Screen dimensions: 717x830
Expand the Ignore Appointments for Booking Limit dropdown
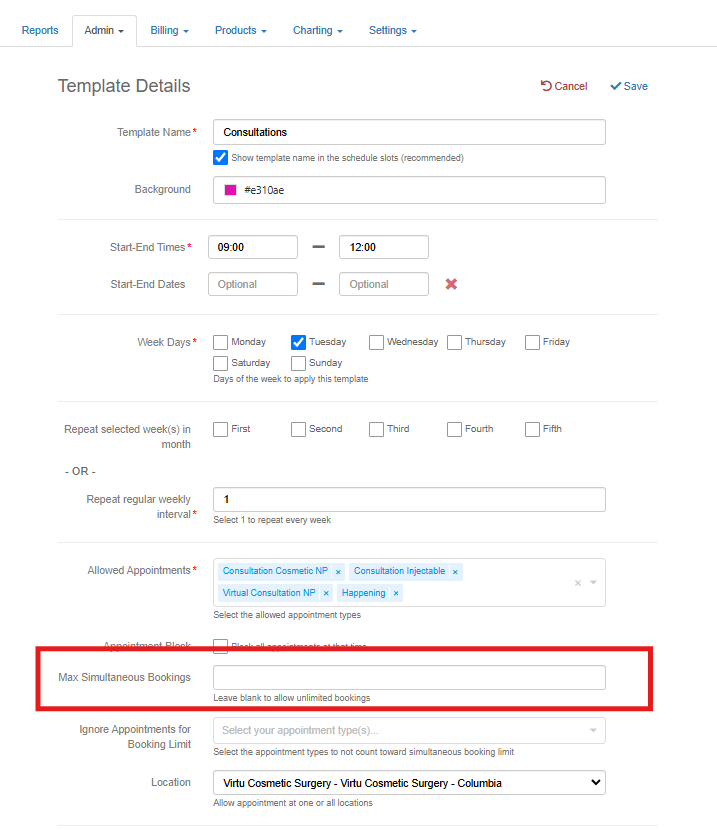(x=409, y=730)
